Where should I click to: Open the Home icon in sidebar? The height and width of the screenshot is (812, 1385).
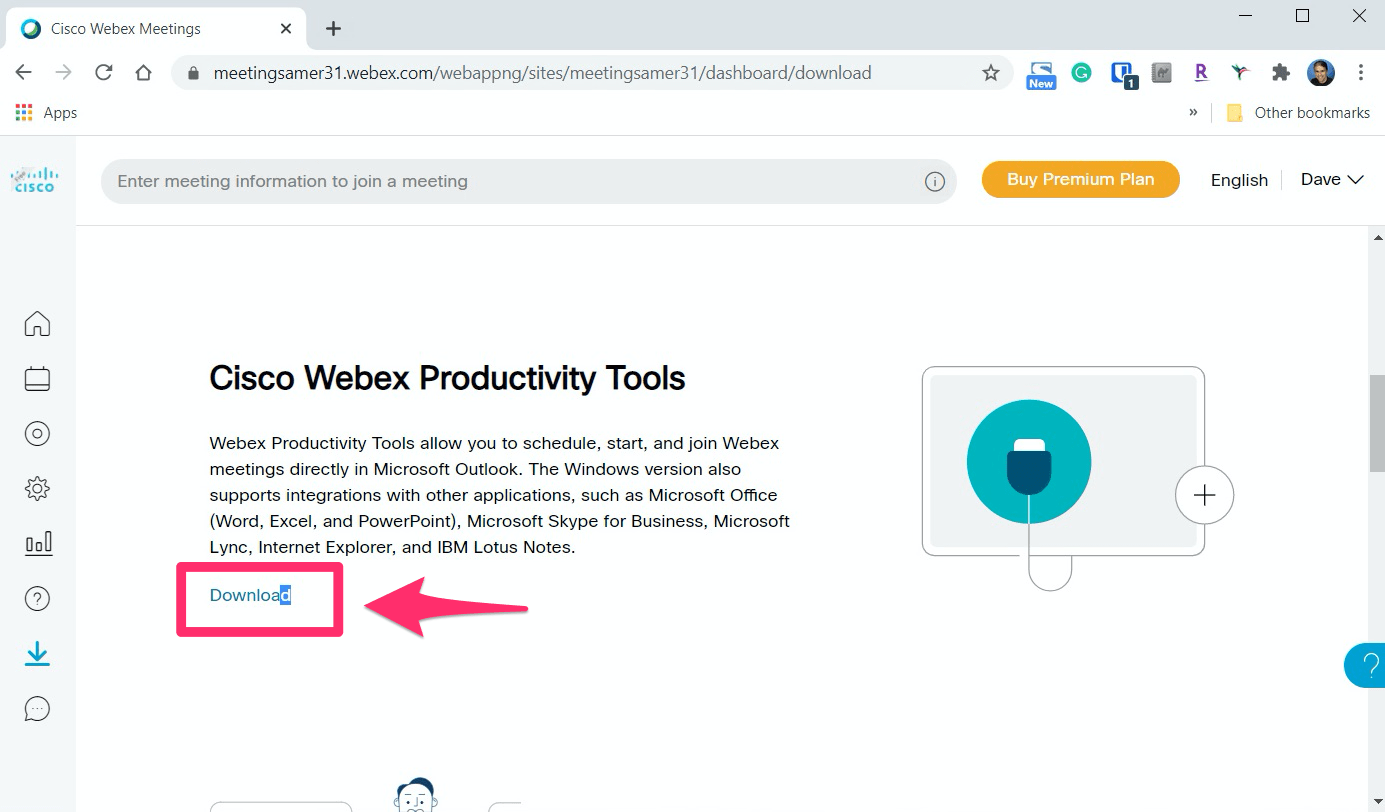pyautogui.click(x=37, y=324)
